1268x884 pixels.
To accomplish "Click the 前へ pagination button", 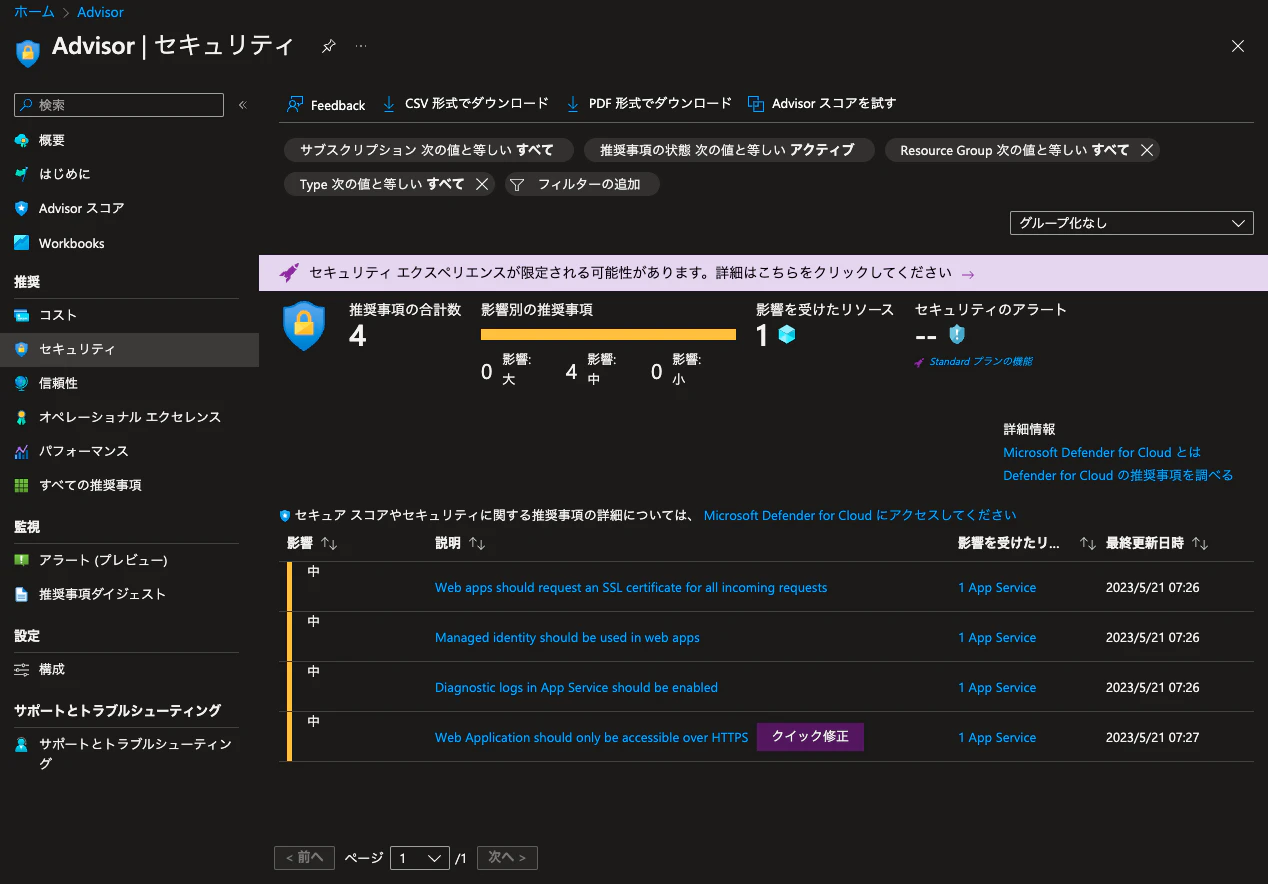I will click(303, 858).
